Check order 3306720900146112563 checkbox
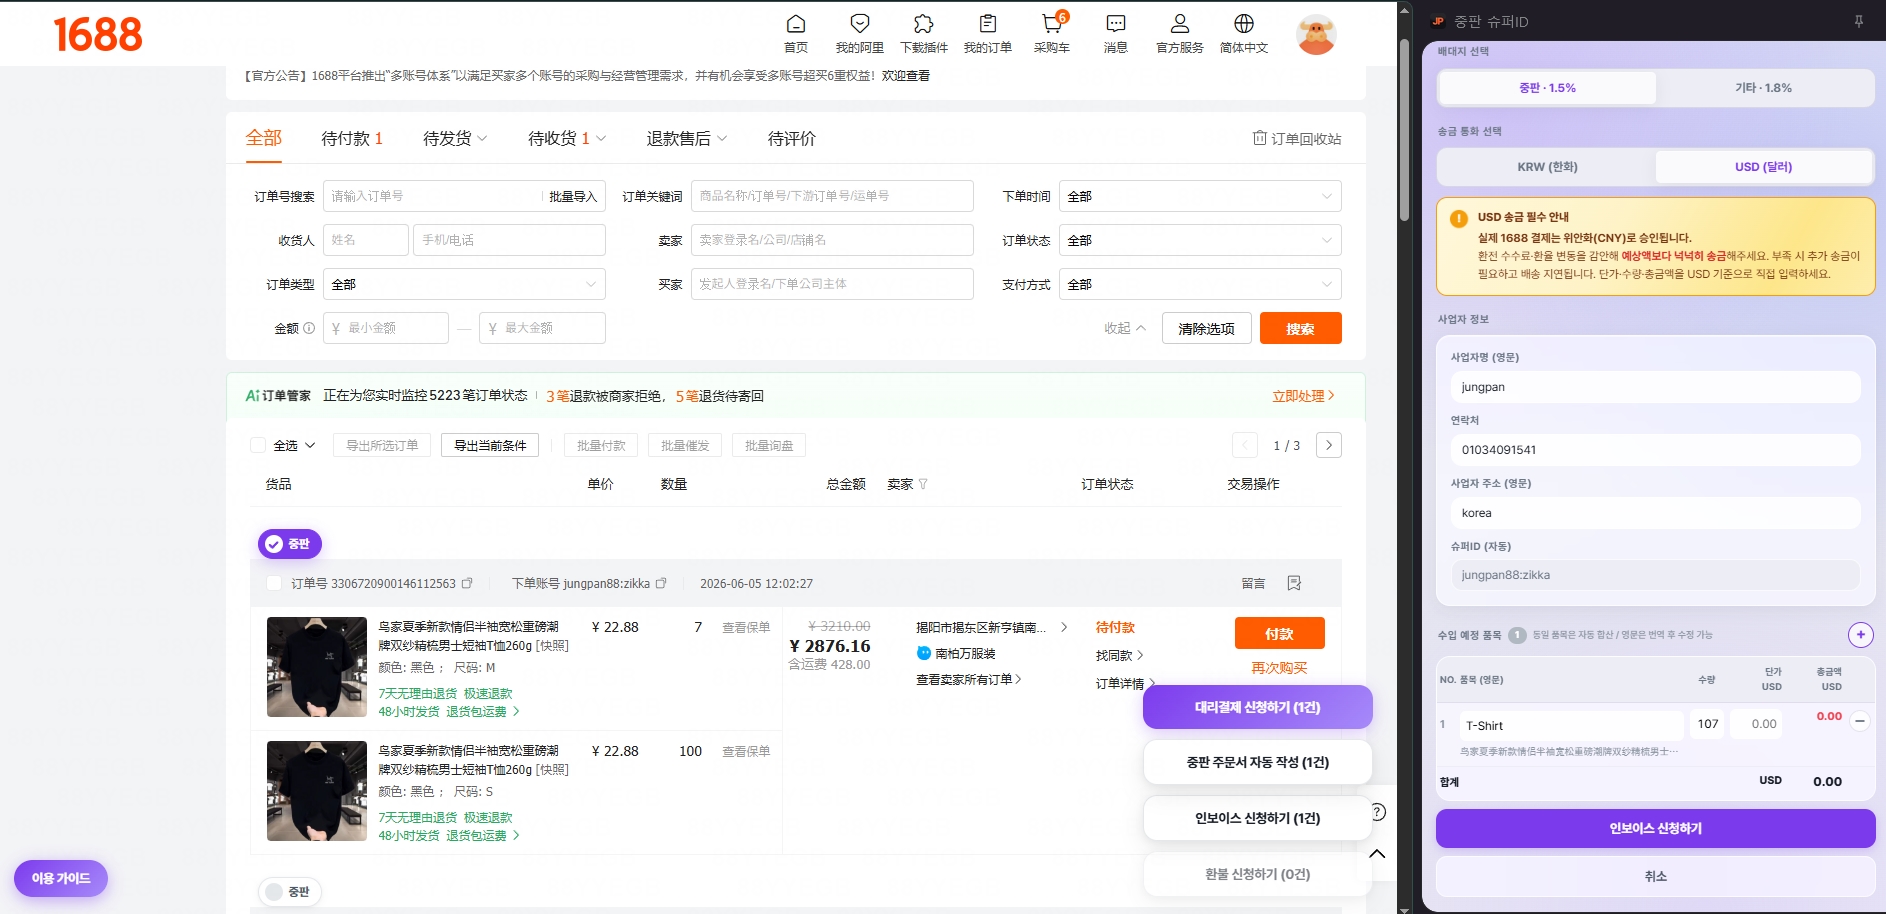1886x914 pixels. tap(274, 583)
